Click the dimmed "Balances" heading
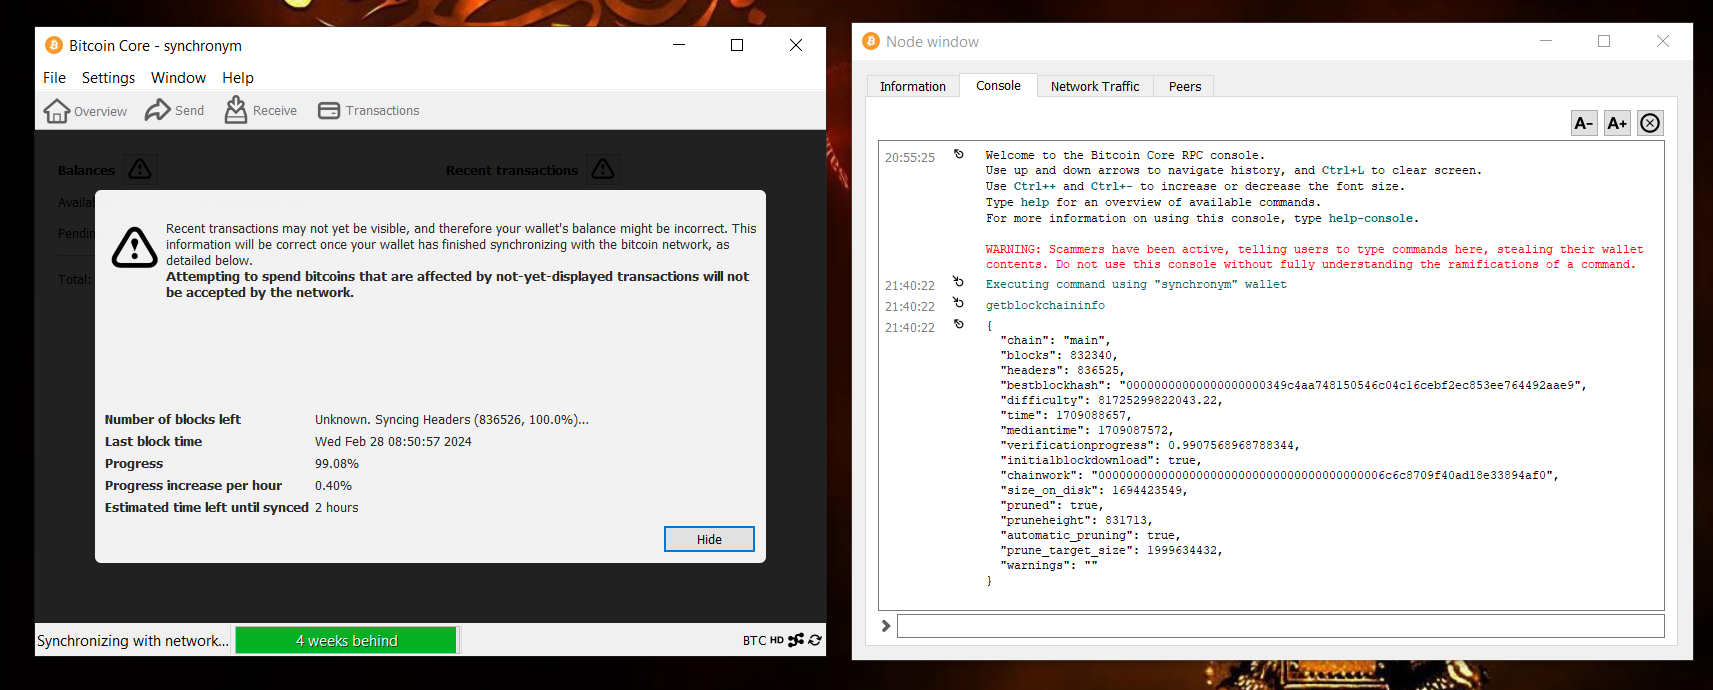Image resolution: width=1713 pixels, height=690 pixels. click(86, 171)
